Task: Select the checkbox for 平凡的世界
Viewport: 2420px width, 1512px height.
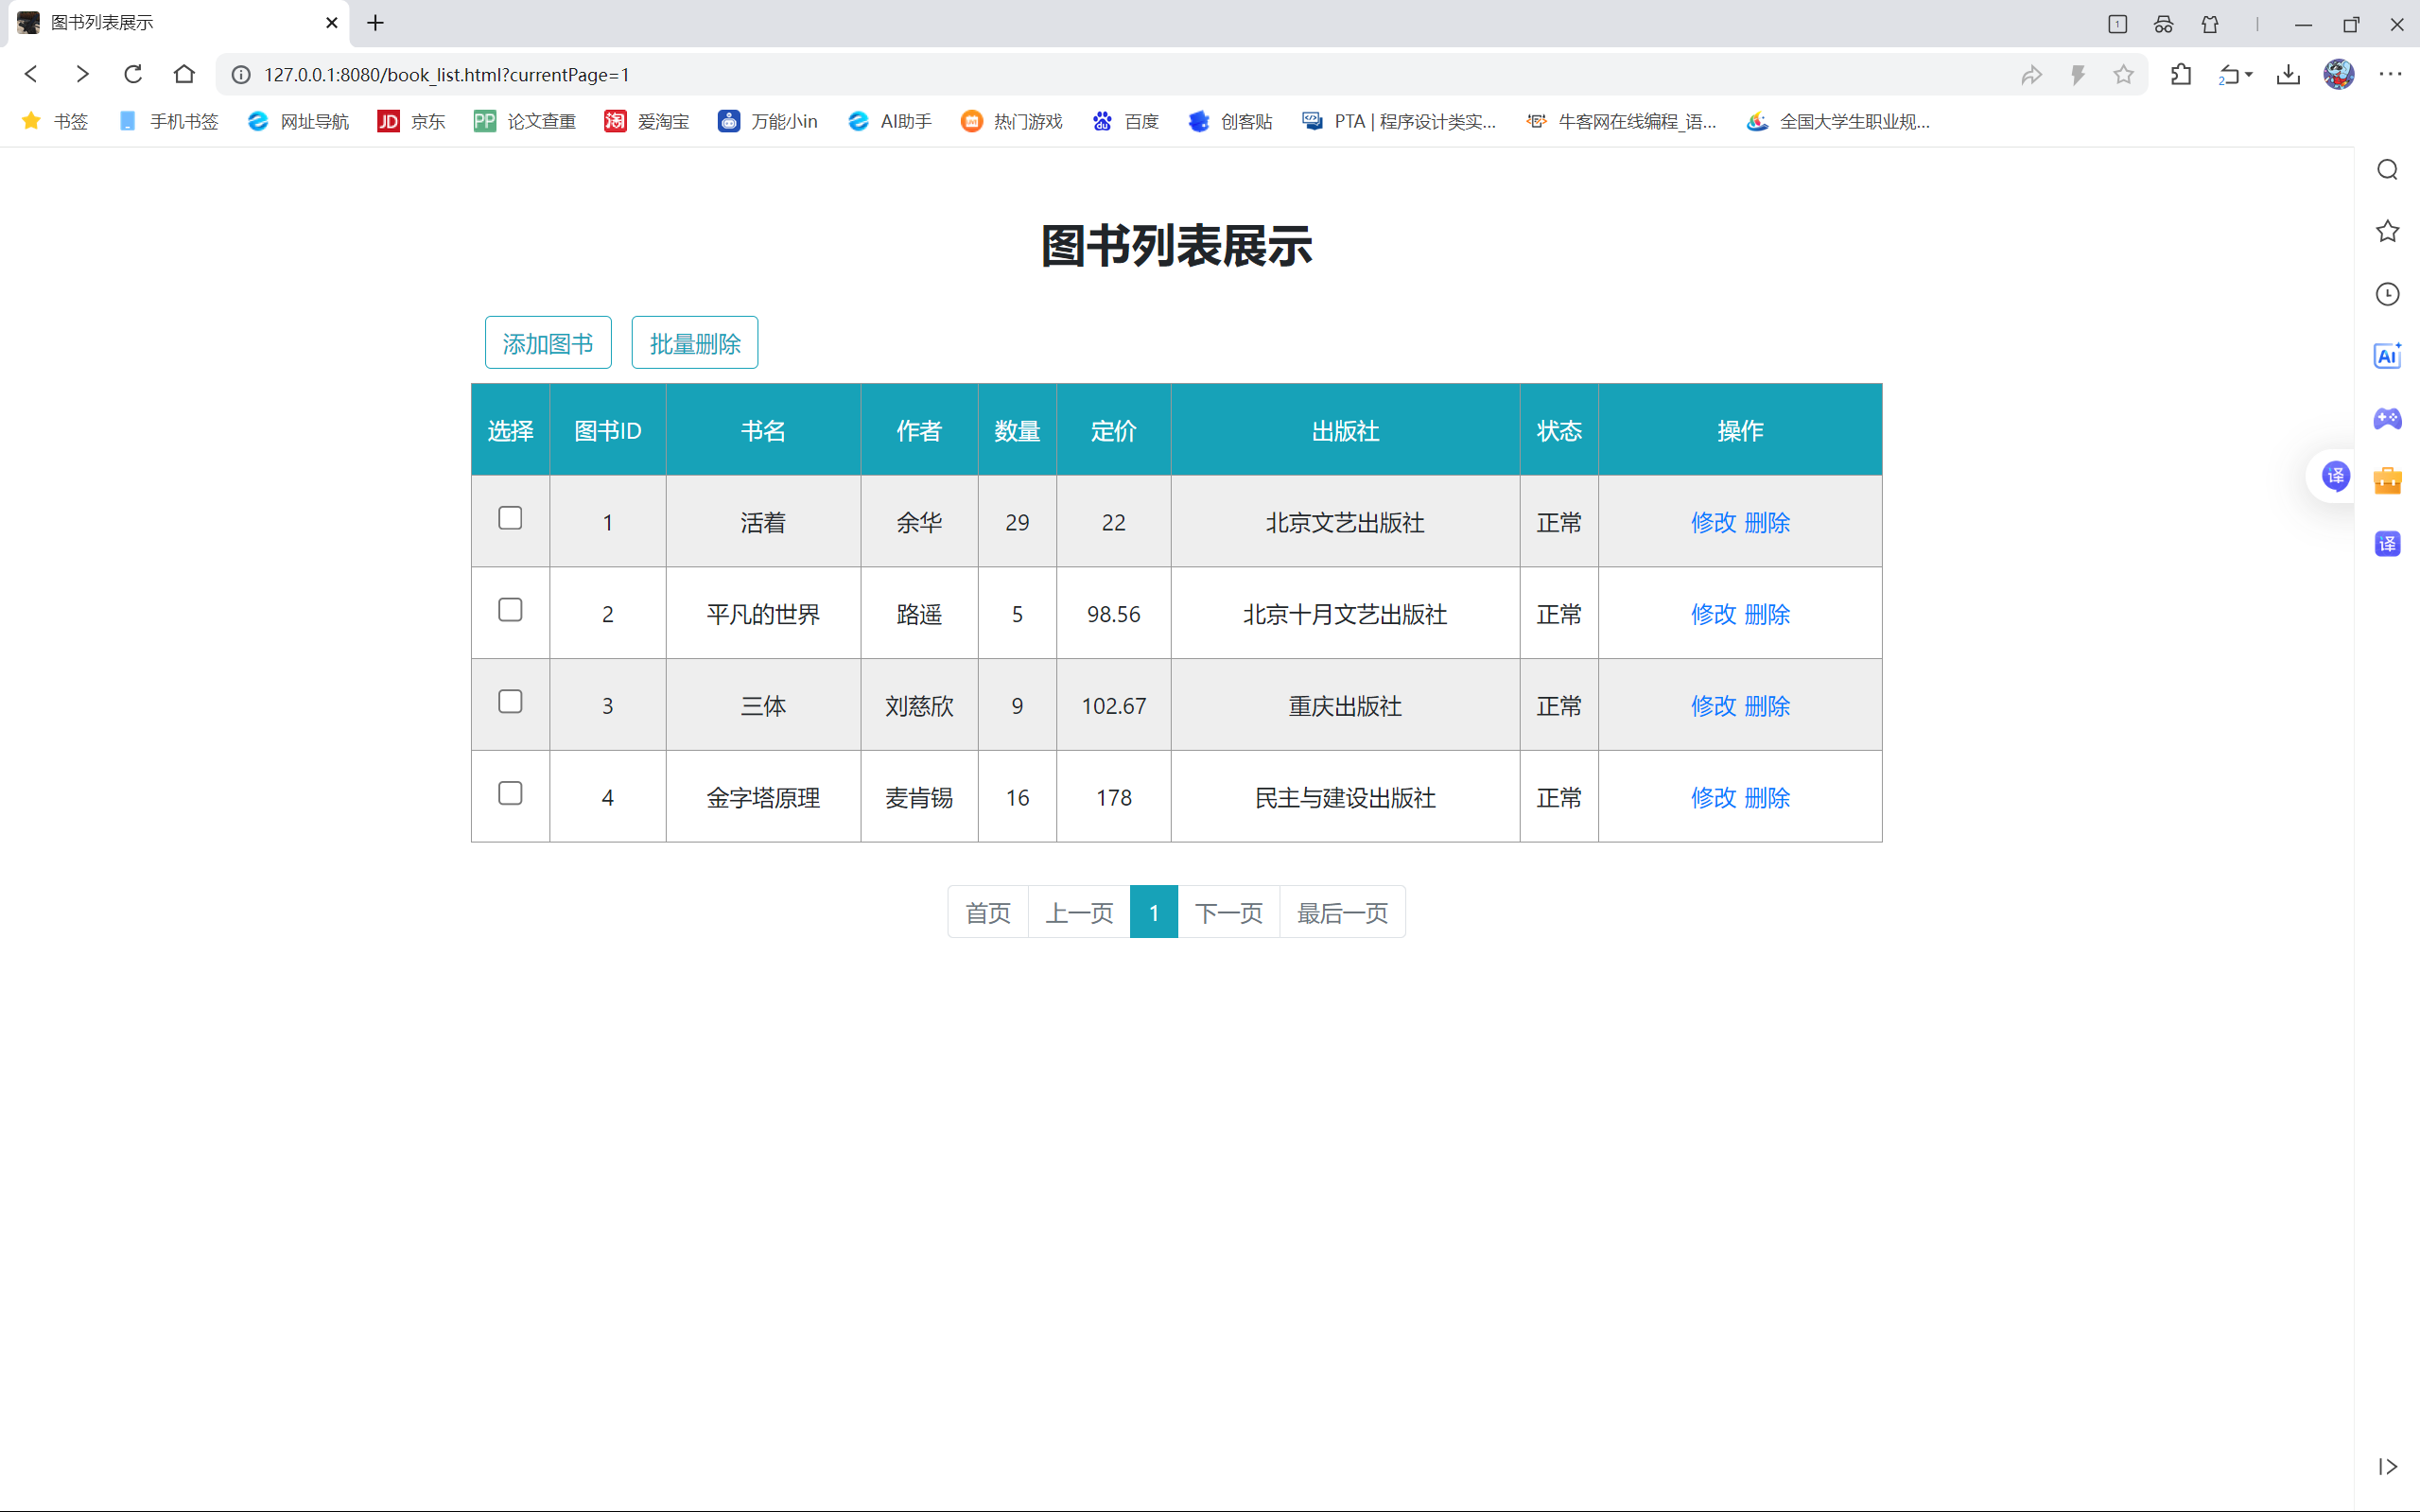Action: pos(510,610)
